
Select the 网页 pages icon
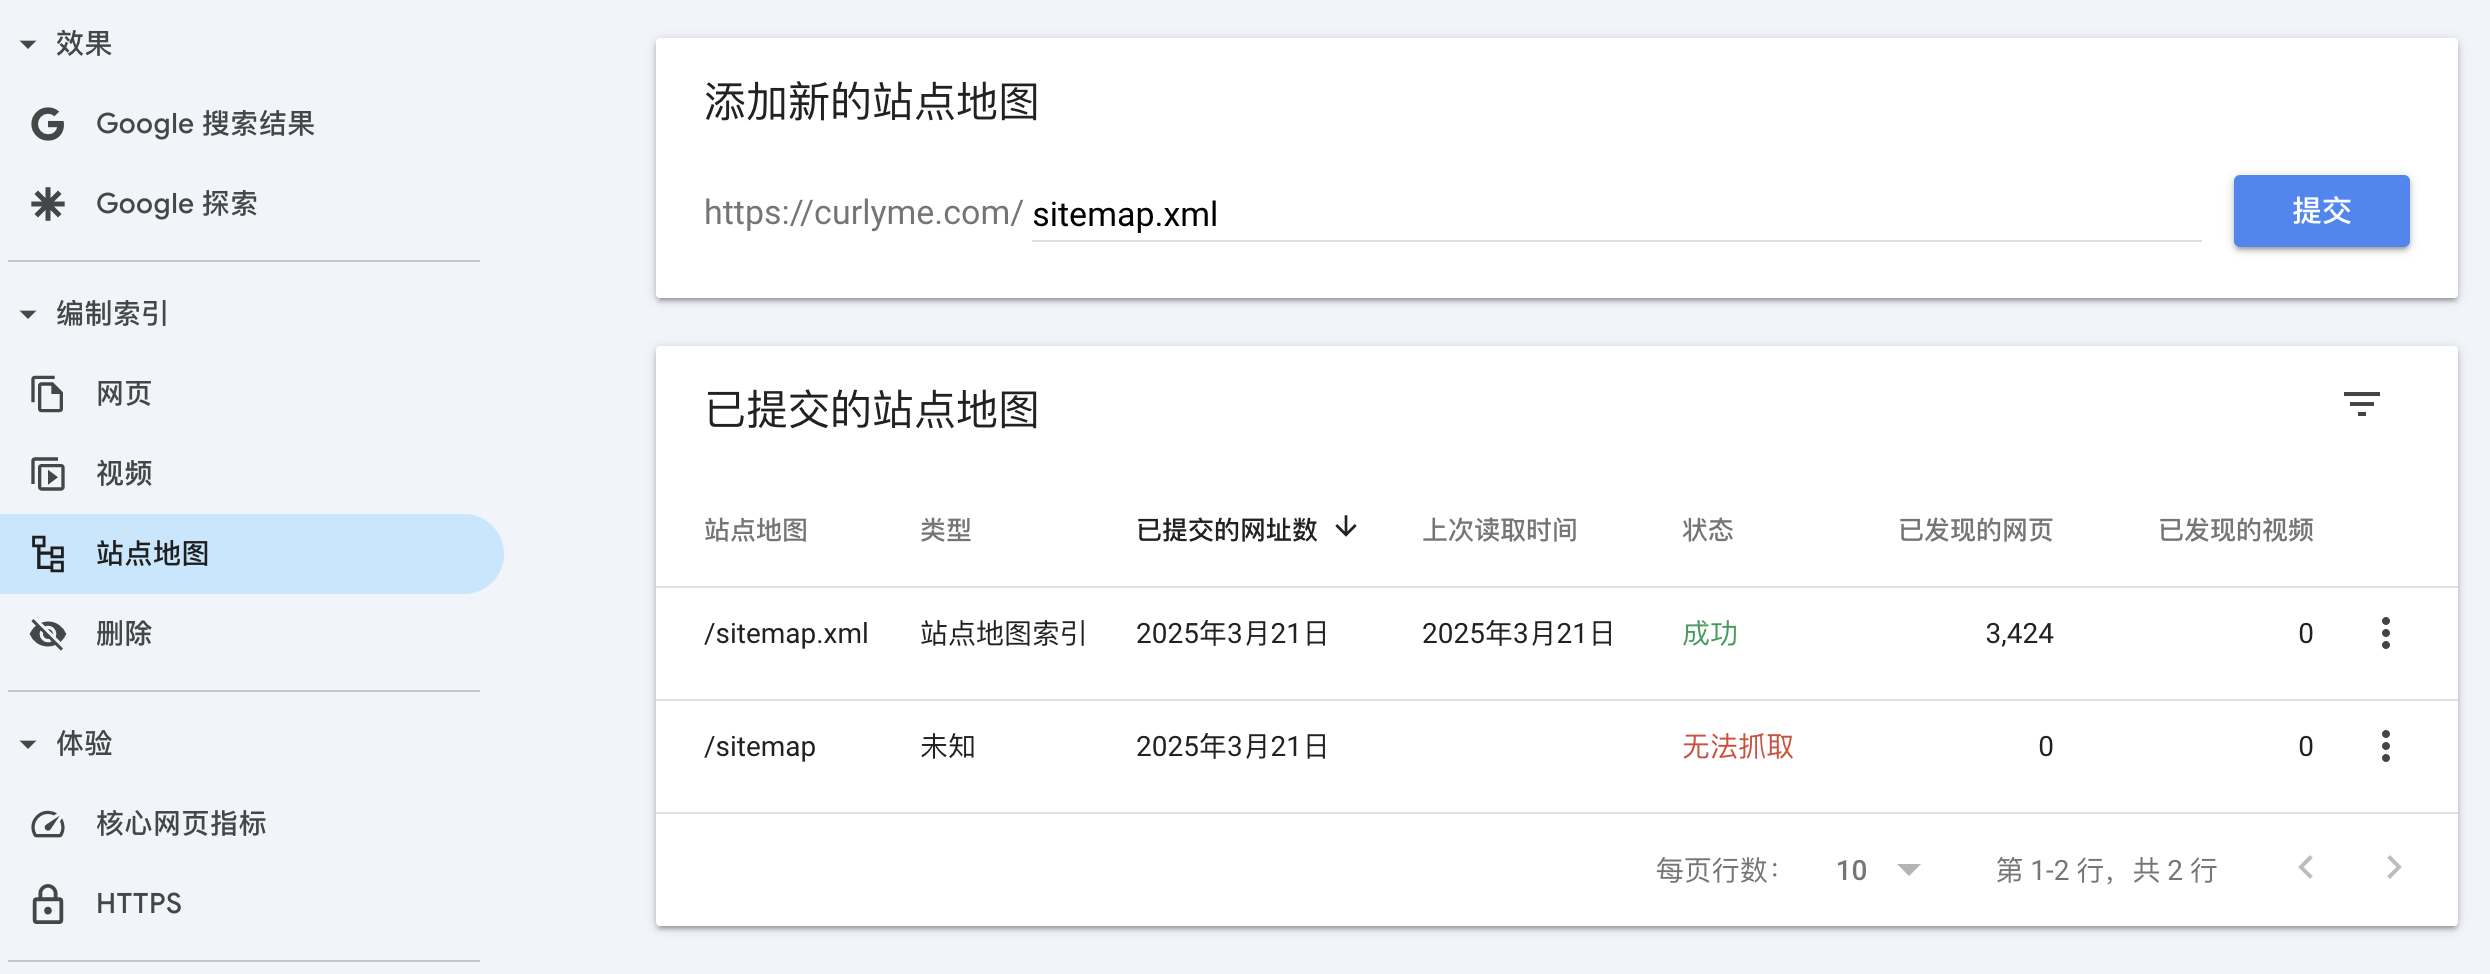point(48,394)
